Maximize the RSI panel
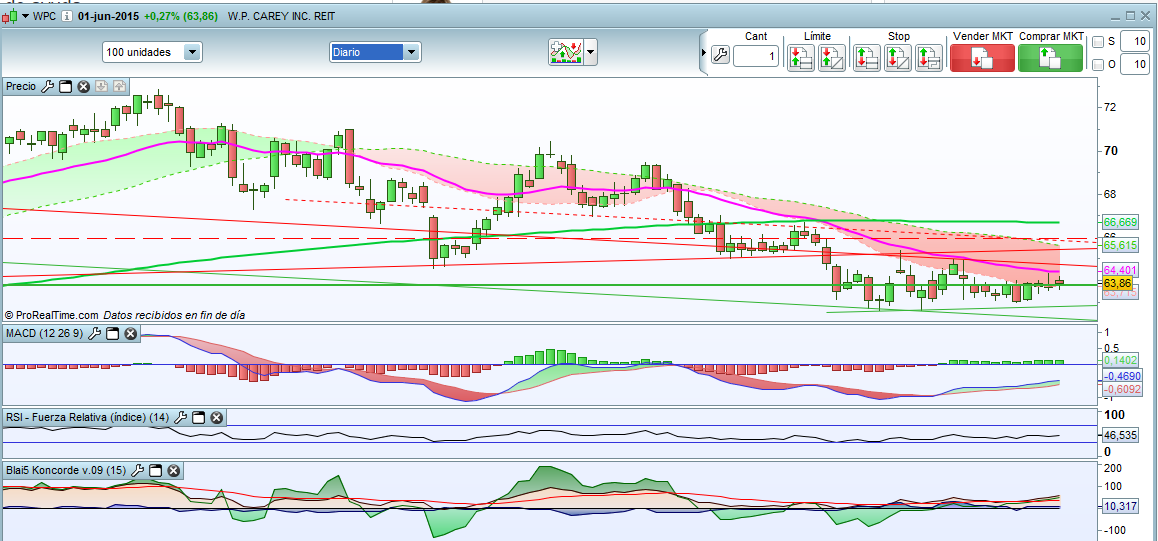 coord(199,417)
